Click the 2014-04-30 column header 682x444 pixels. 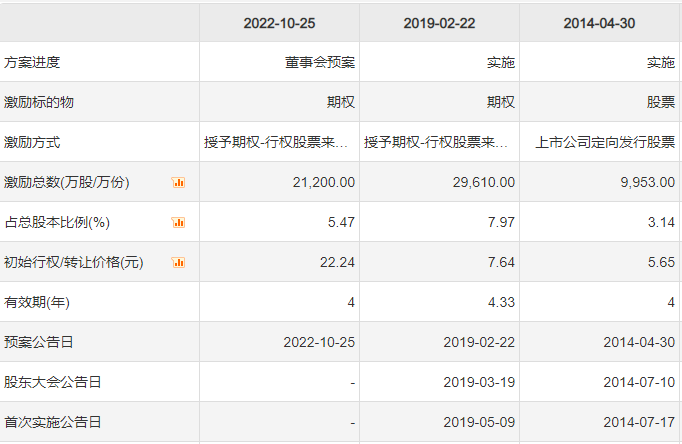pos(599,22)
